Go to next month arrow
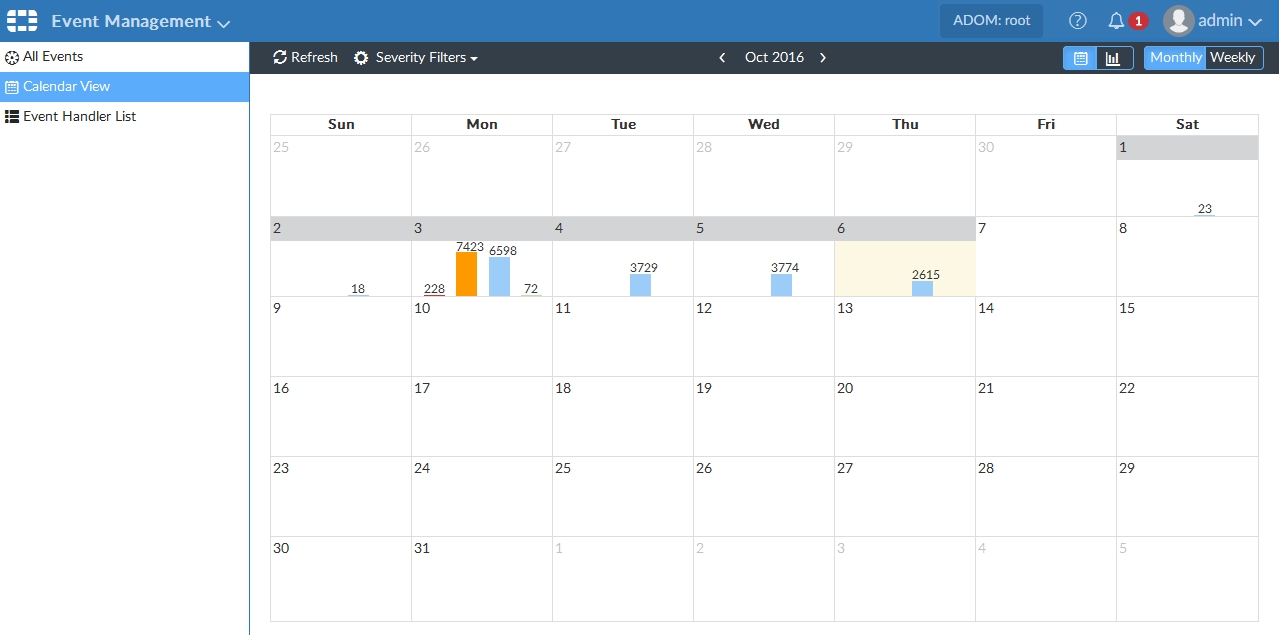1279x635 pixels. [x=823, y=58]
